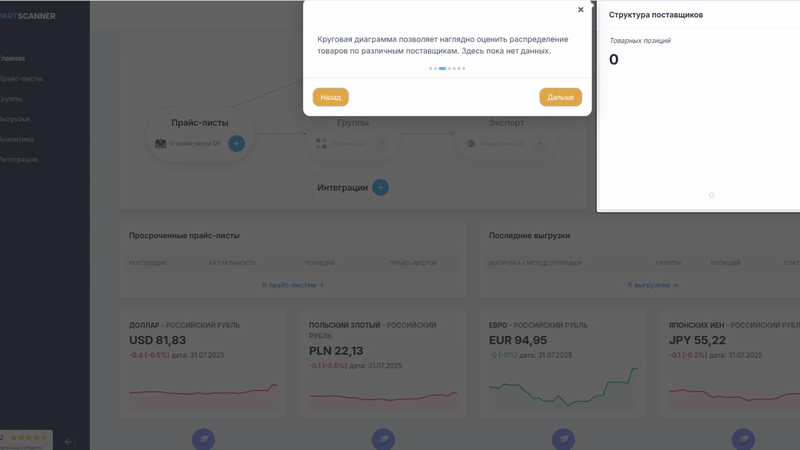Open Аналитика in the sidebar
This screenshot has height=450, width=800.
tap(16, 139)
